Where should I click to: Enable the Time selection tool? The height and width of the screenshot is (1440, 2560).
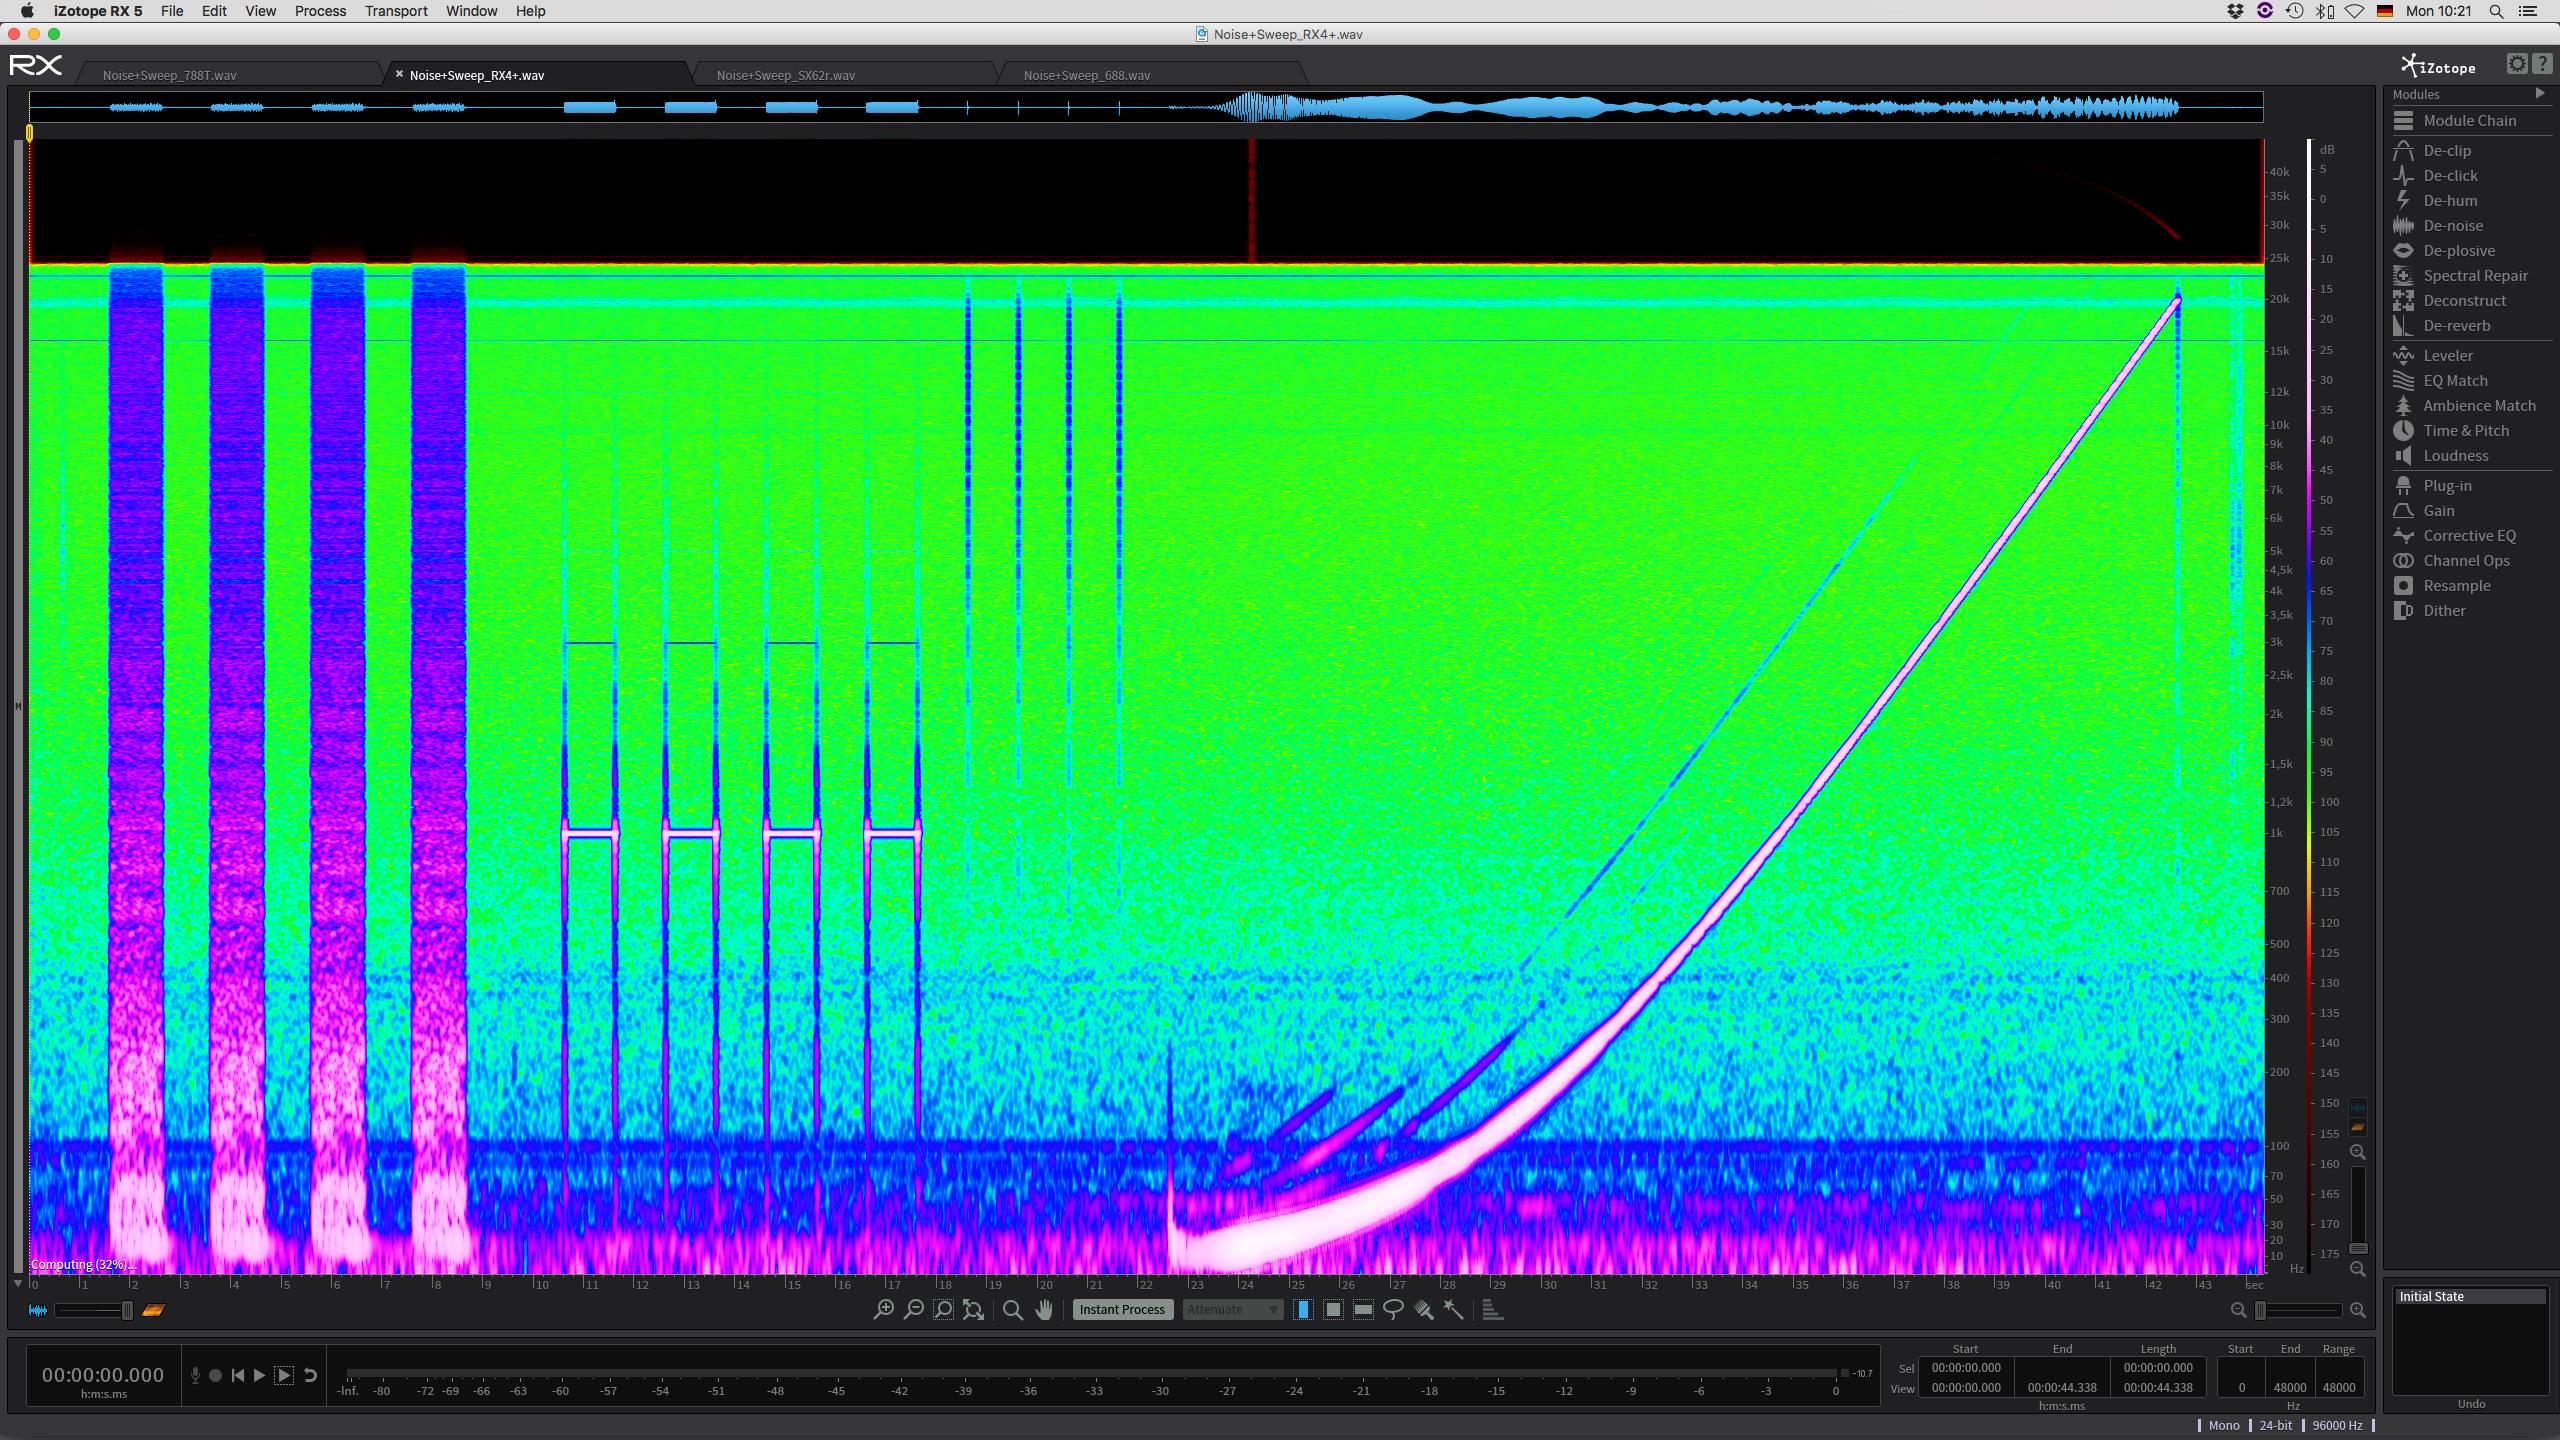tap(1303, 1309)
